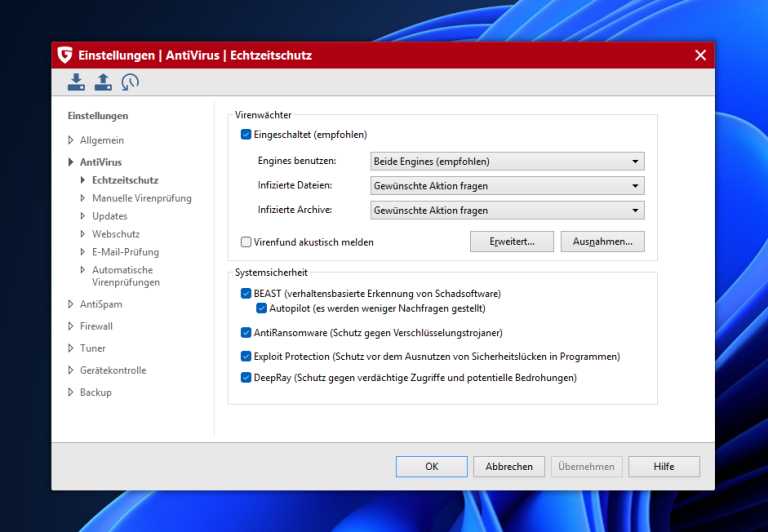768x532 pixels.
Task: Click the import settings icon in toolbar
Action: point(76,82)
